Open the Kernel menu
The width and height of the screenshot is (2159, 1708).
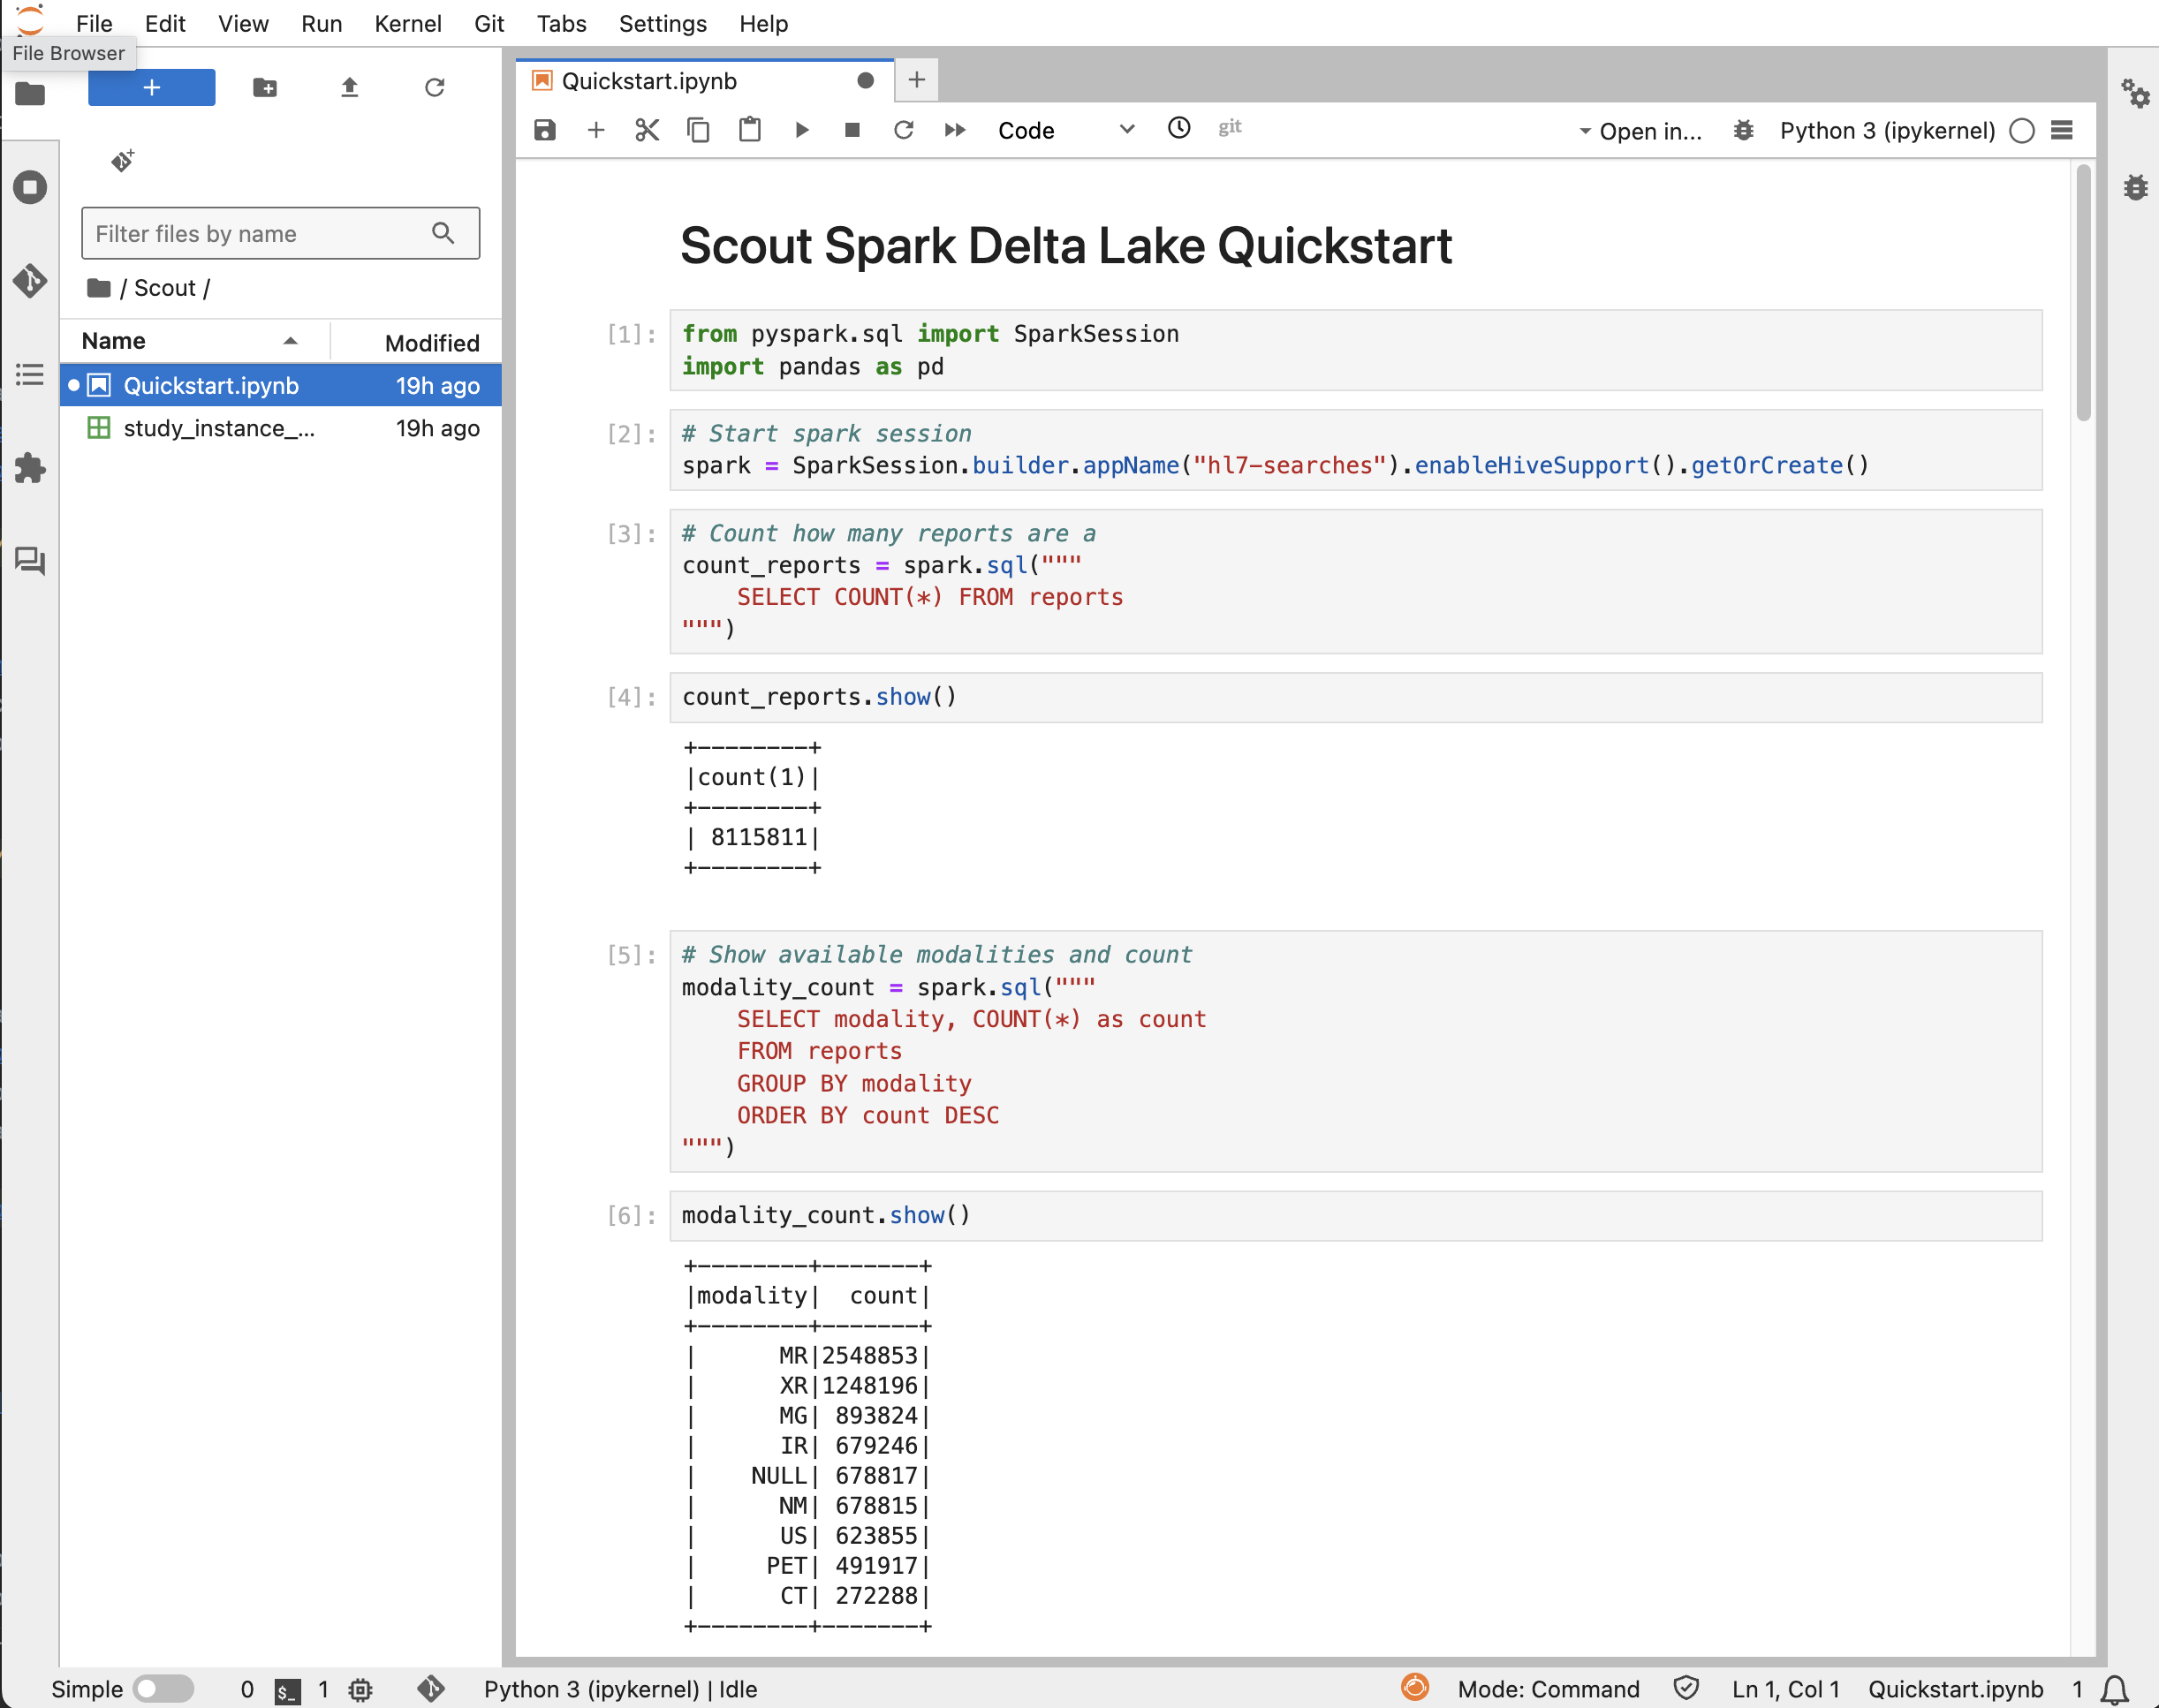[x=408, y=23]
